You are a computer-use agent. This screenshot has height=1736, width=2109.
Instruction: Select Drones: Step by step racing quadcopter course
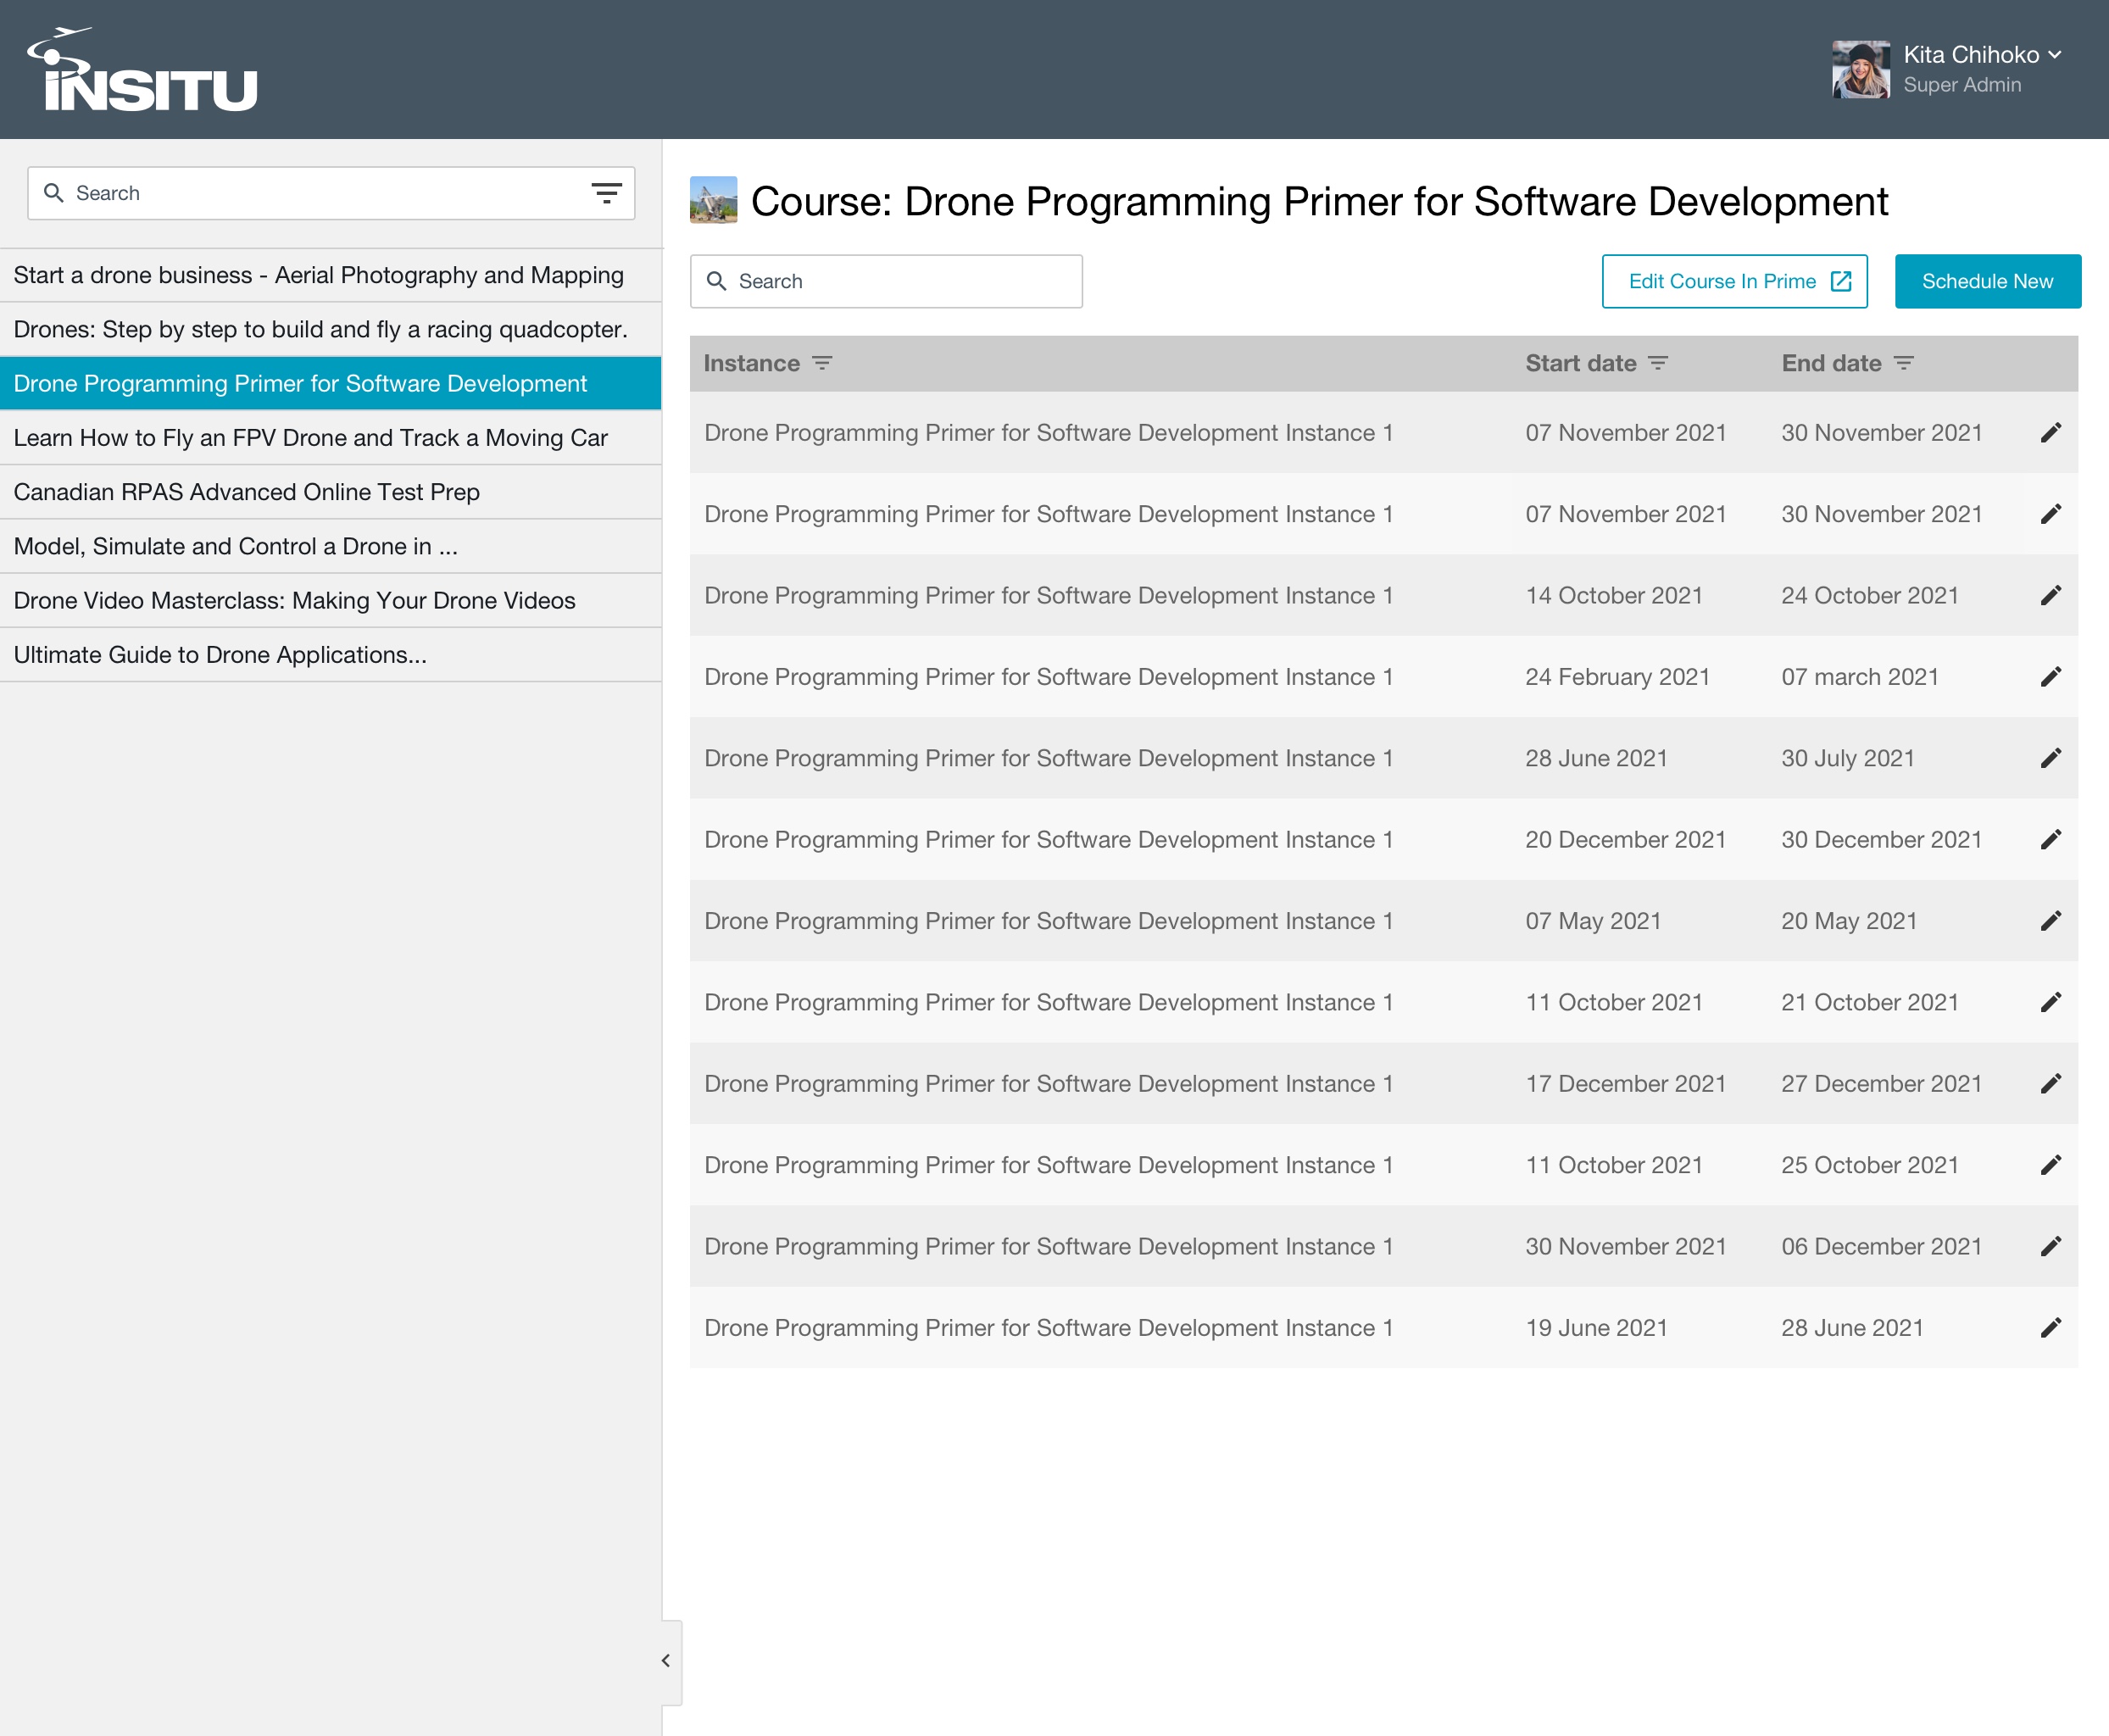click(x=330, y=329)
